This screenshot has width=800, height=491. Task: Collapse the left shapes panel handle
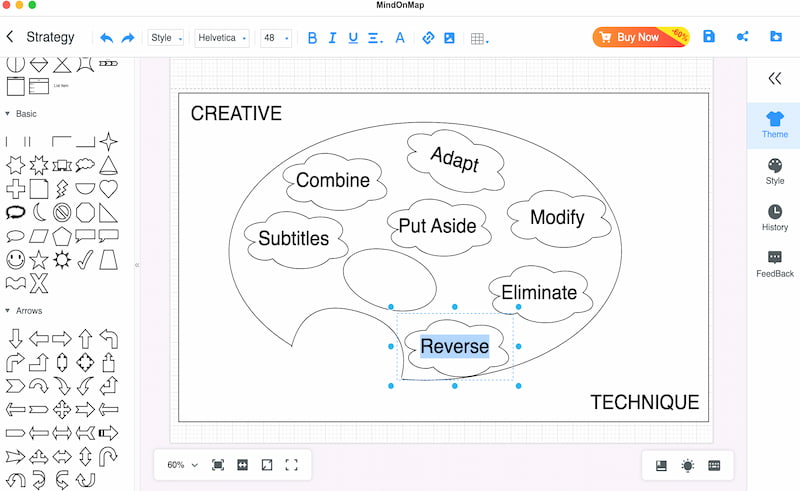137,265
